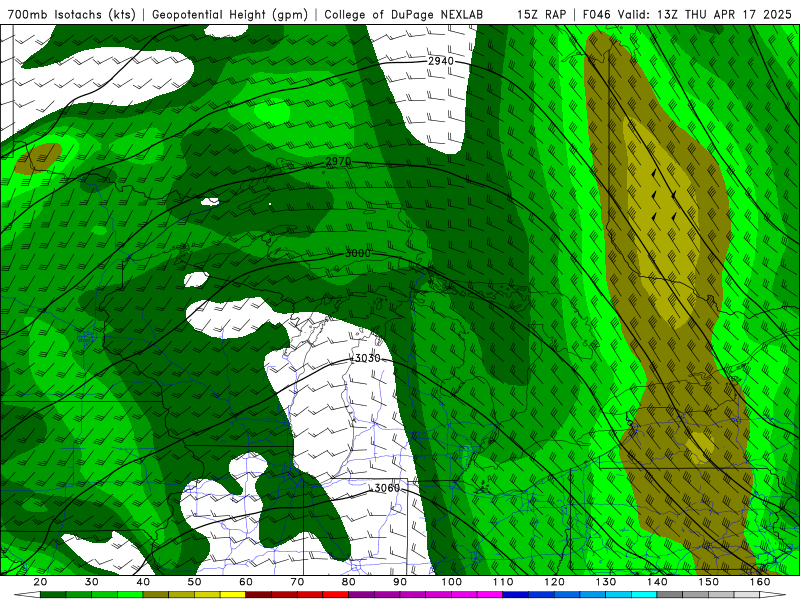Click the 150 value on the color scale
Viewport: 800px width, 600px height.
pyautogui.click(x=709, y=582)
